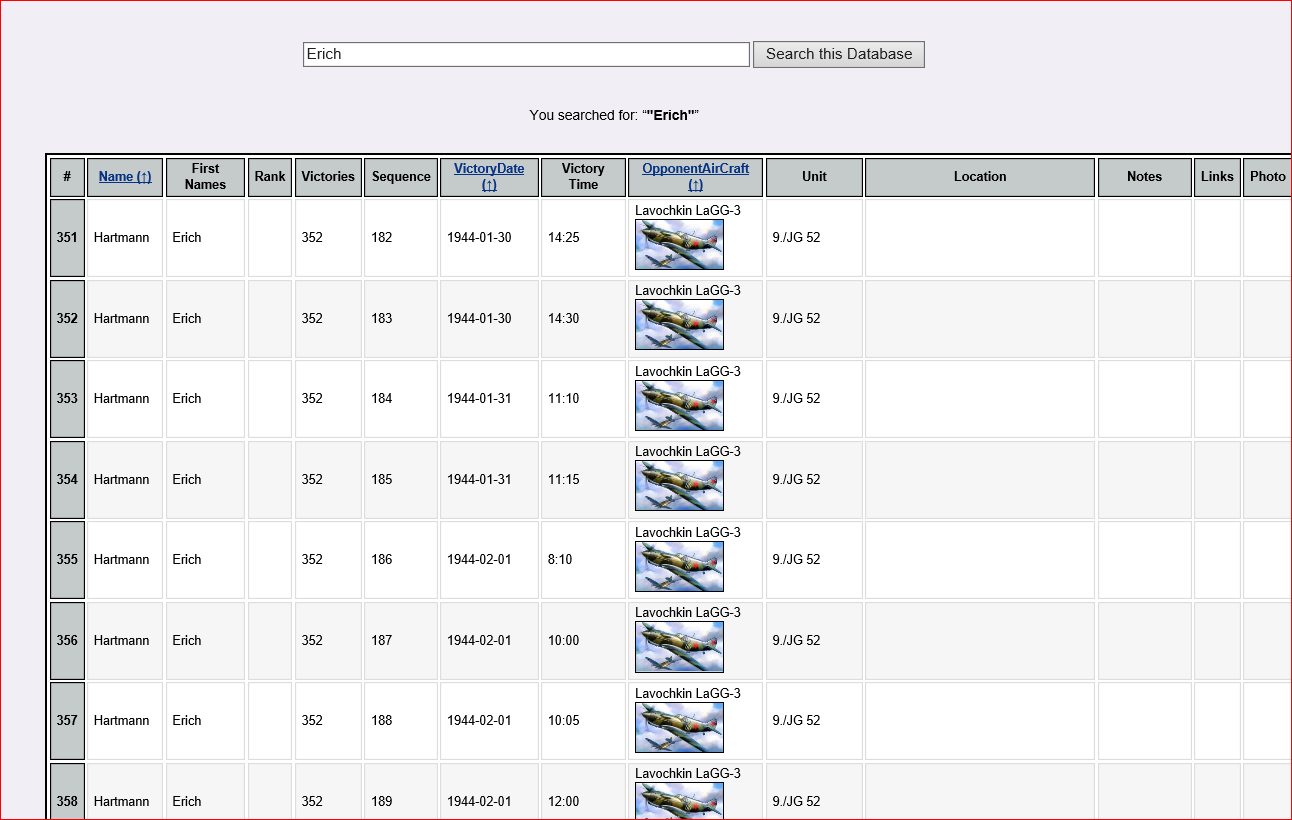Click the Victories column header

click(x=328, y=177)
